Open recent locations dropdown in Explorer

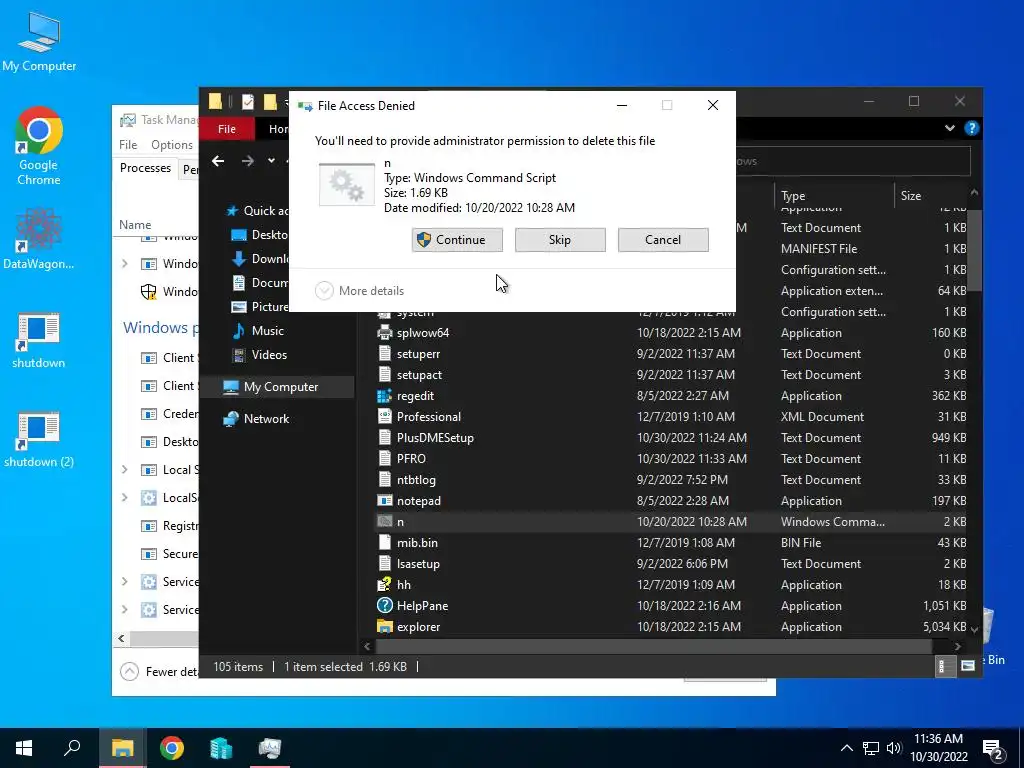(x=271, y=161)
